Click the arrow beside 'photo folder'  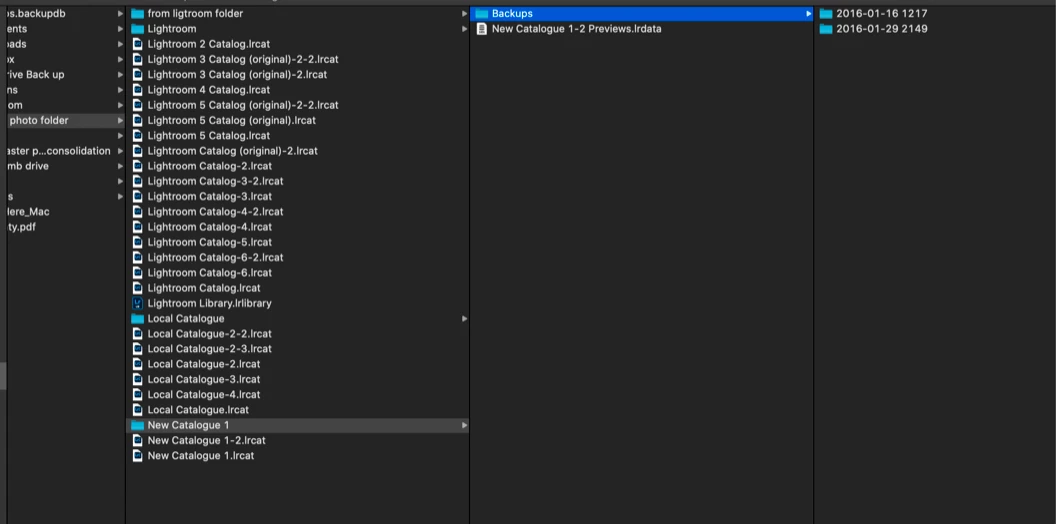point(120,121)
